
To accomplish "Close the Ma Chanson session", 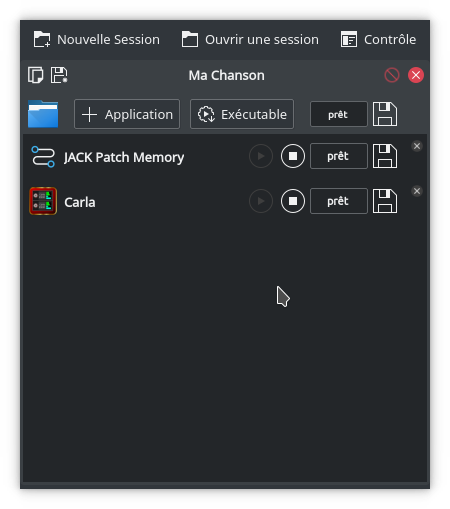I will (416, 75).
